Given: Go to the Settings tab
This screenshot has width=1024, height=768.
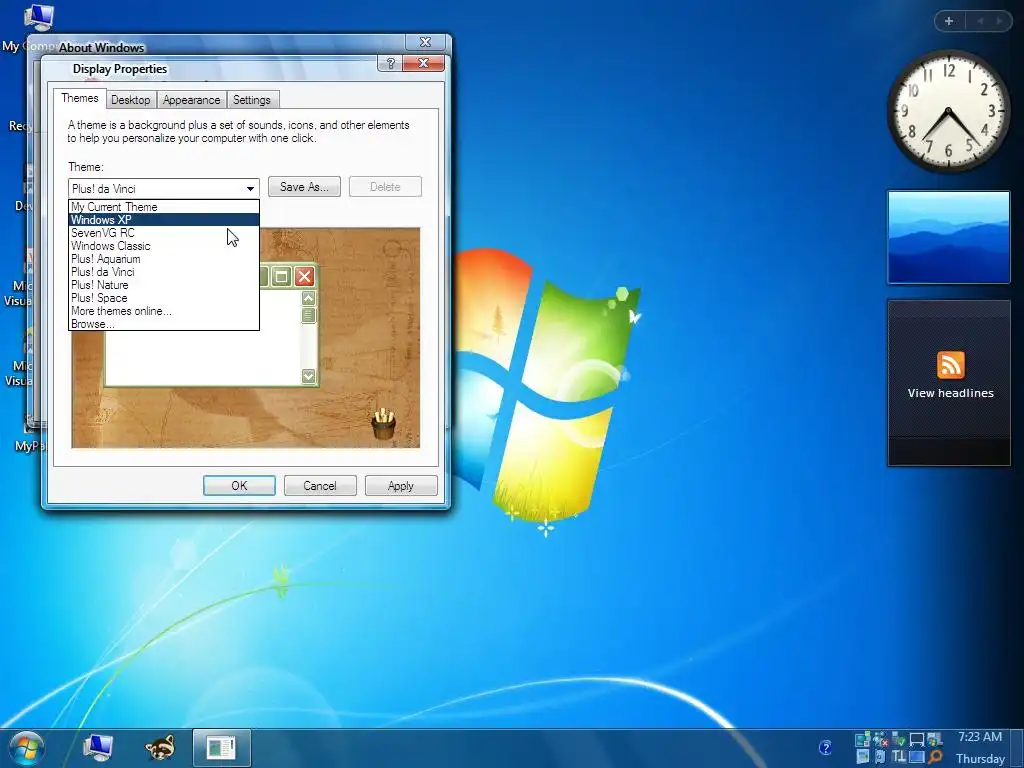Looking at the screenshot, I should tap(251, 100).
